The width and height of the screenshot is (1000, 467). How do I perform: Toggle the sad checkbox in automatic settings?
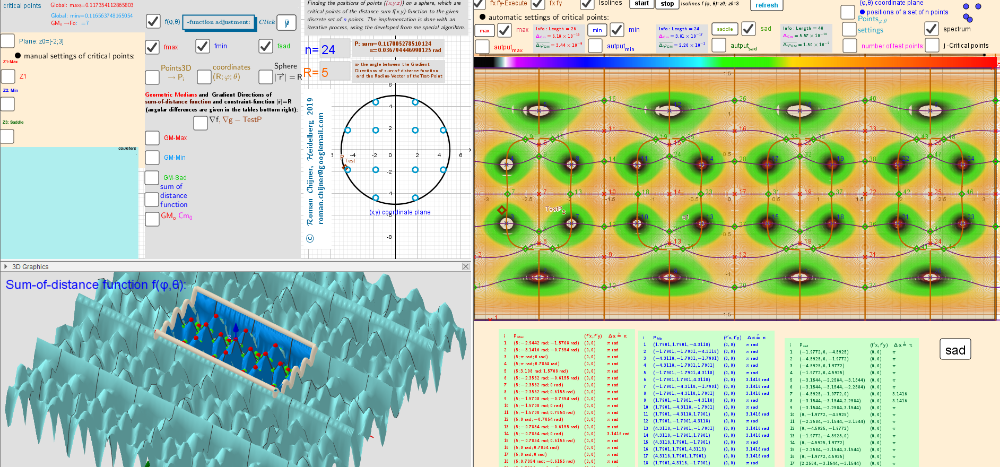tap(748, 29)
